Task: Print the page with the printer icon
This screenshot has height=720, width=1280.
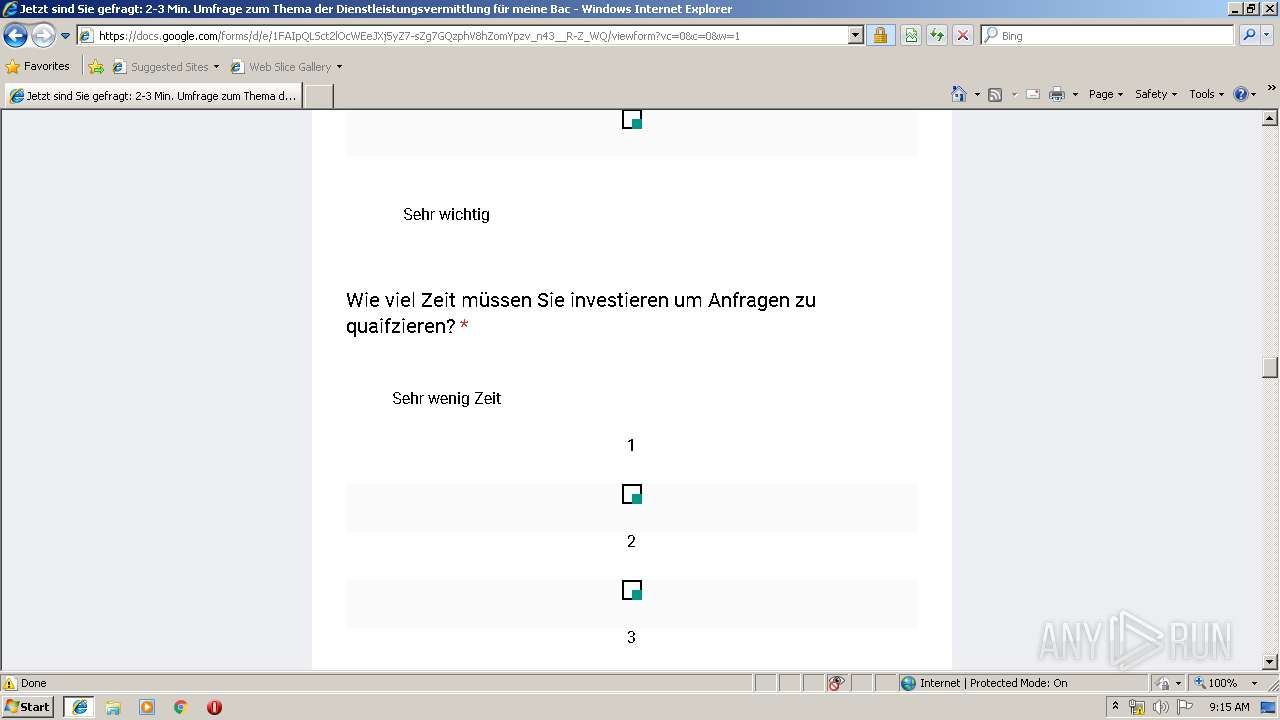Action: tap(1057, 94)
